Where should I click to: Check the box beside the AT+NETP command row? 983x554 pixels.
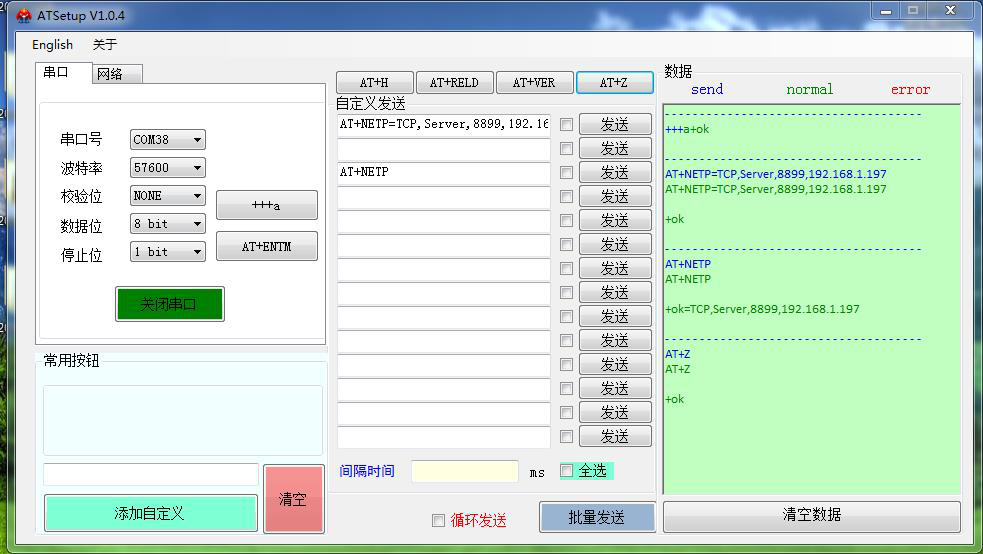[567, 172]
